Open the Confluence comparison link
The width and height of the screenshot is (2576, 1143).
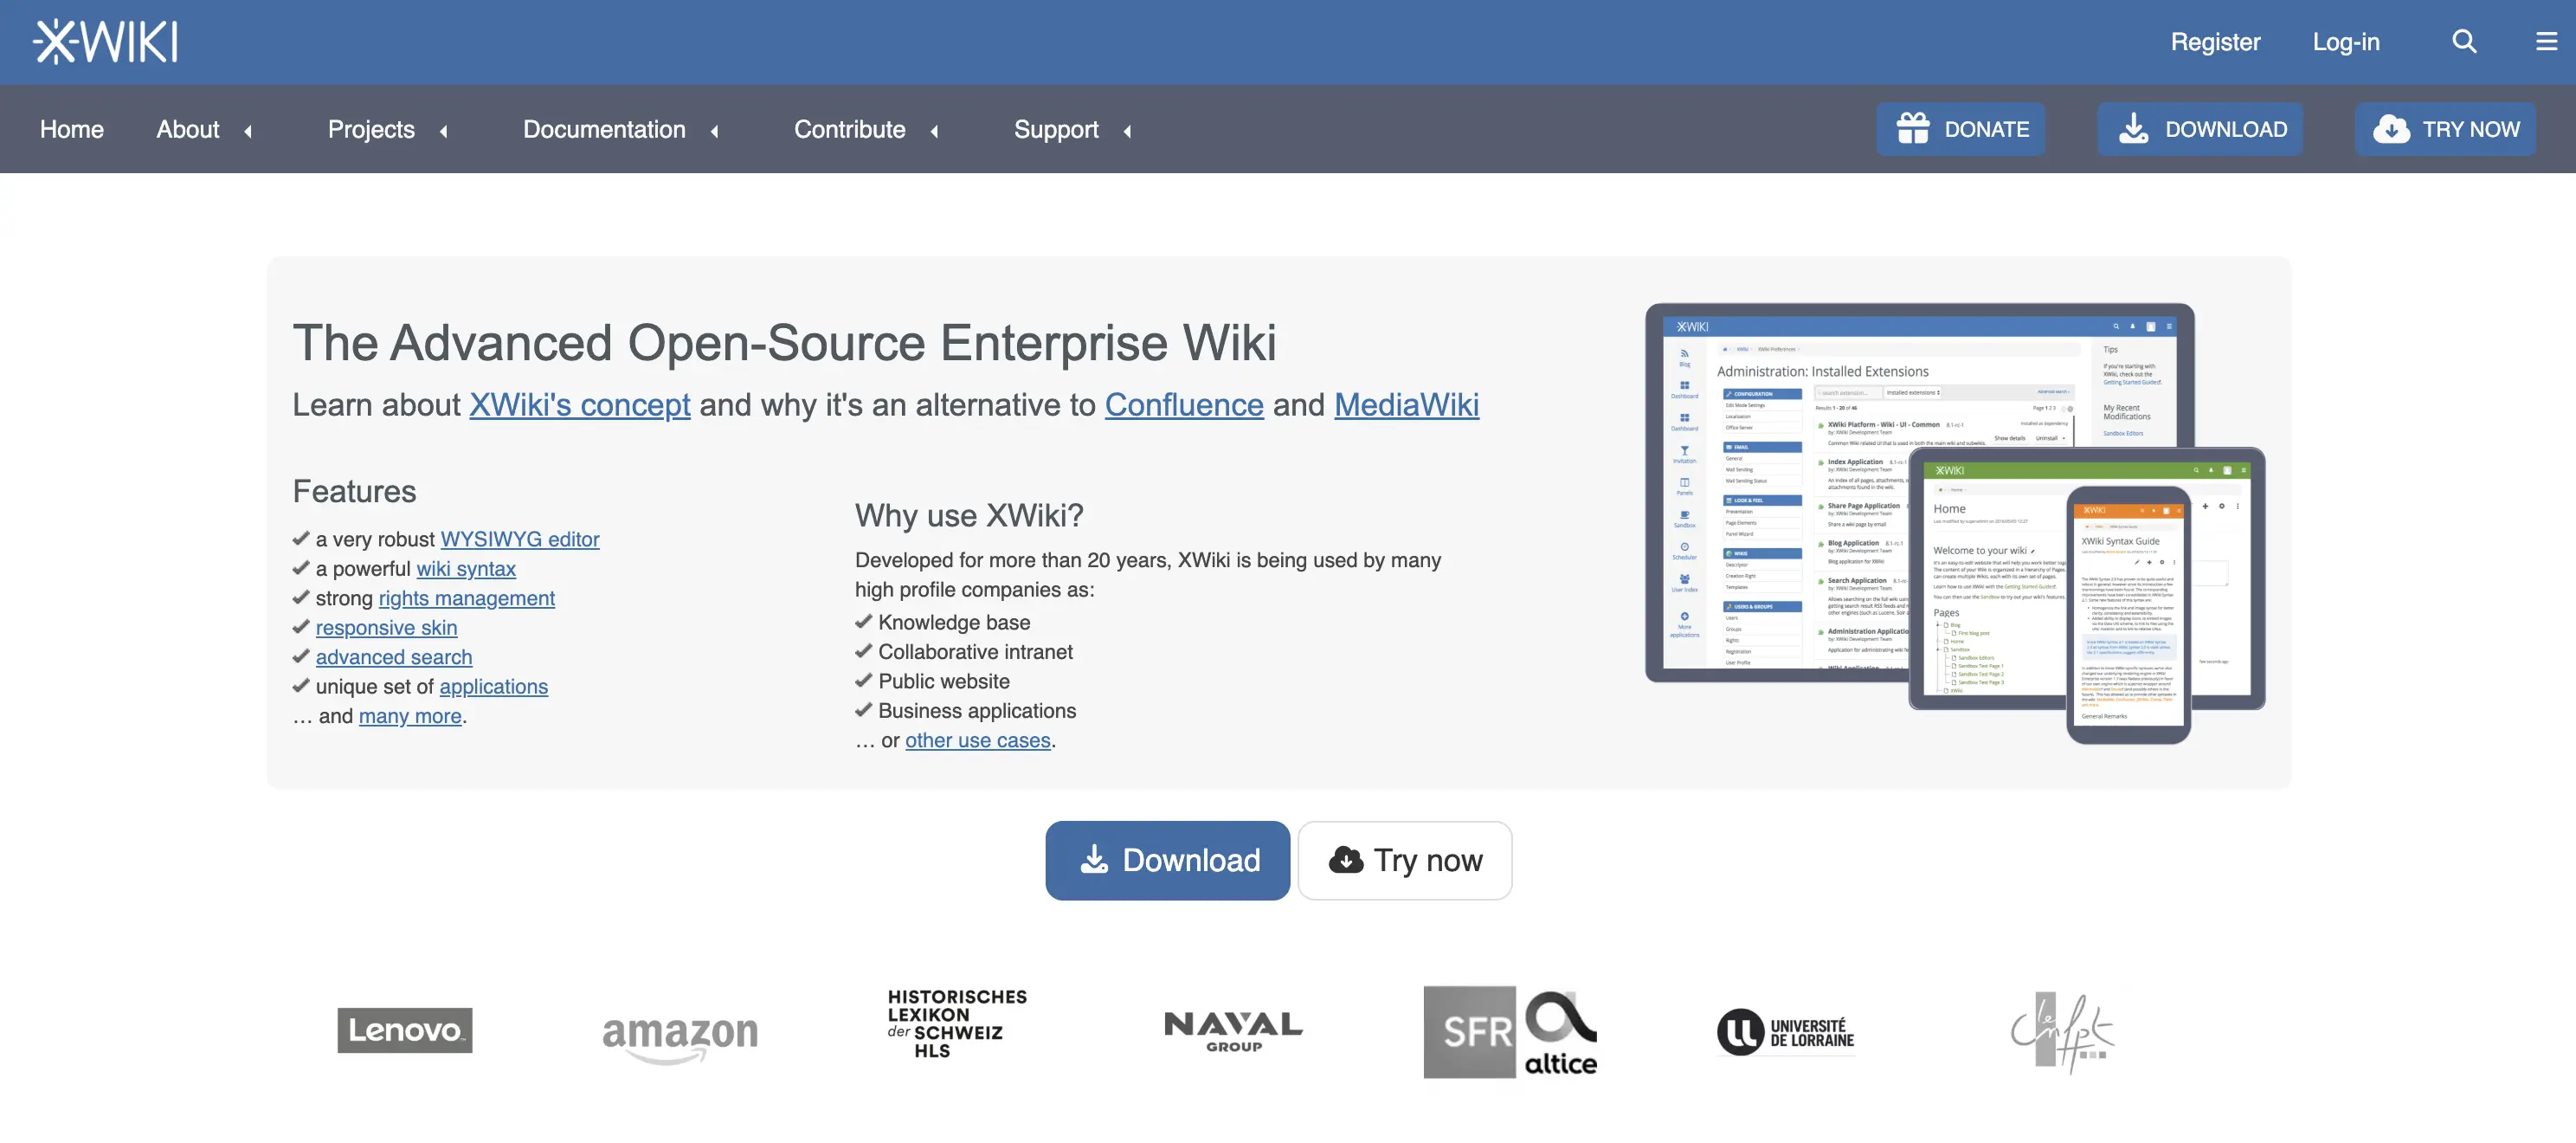(1184, 404)
